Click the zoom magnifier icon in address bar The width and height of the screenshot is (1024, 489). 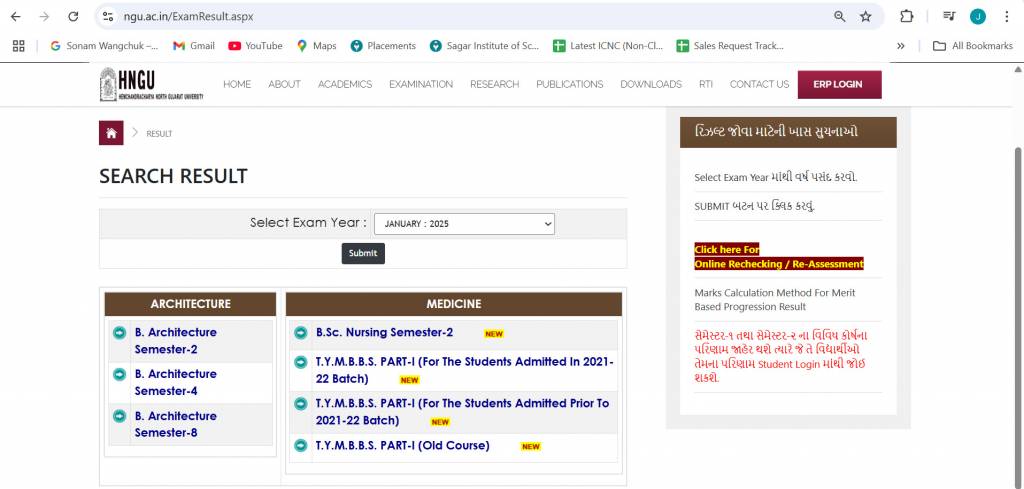click(x=840, y=17)
